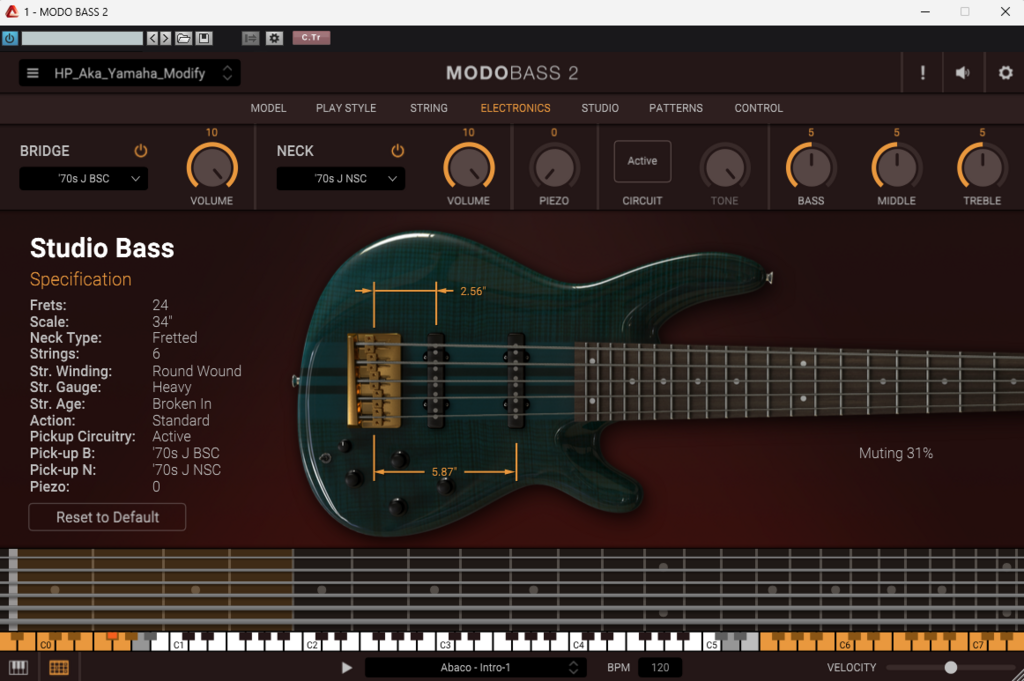Click the Reset to Default button

click(x=107, y=517)
